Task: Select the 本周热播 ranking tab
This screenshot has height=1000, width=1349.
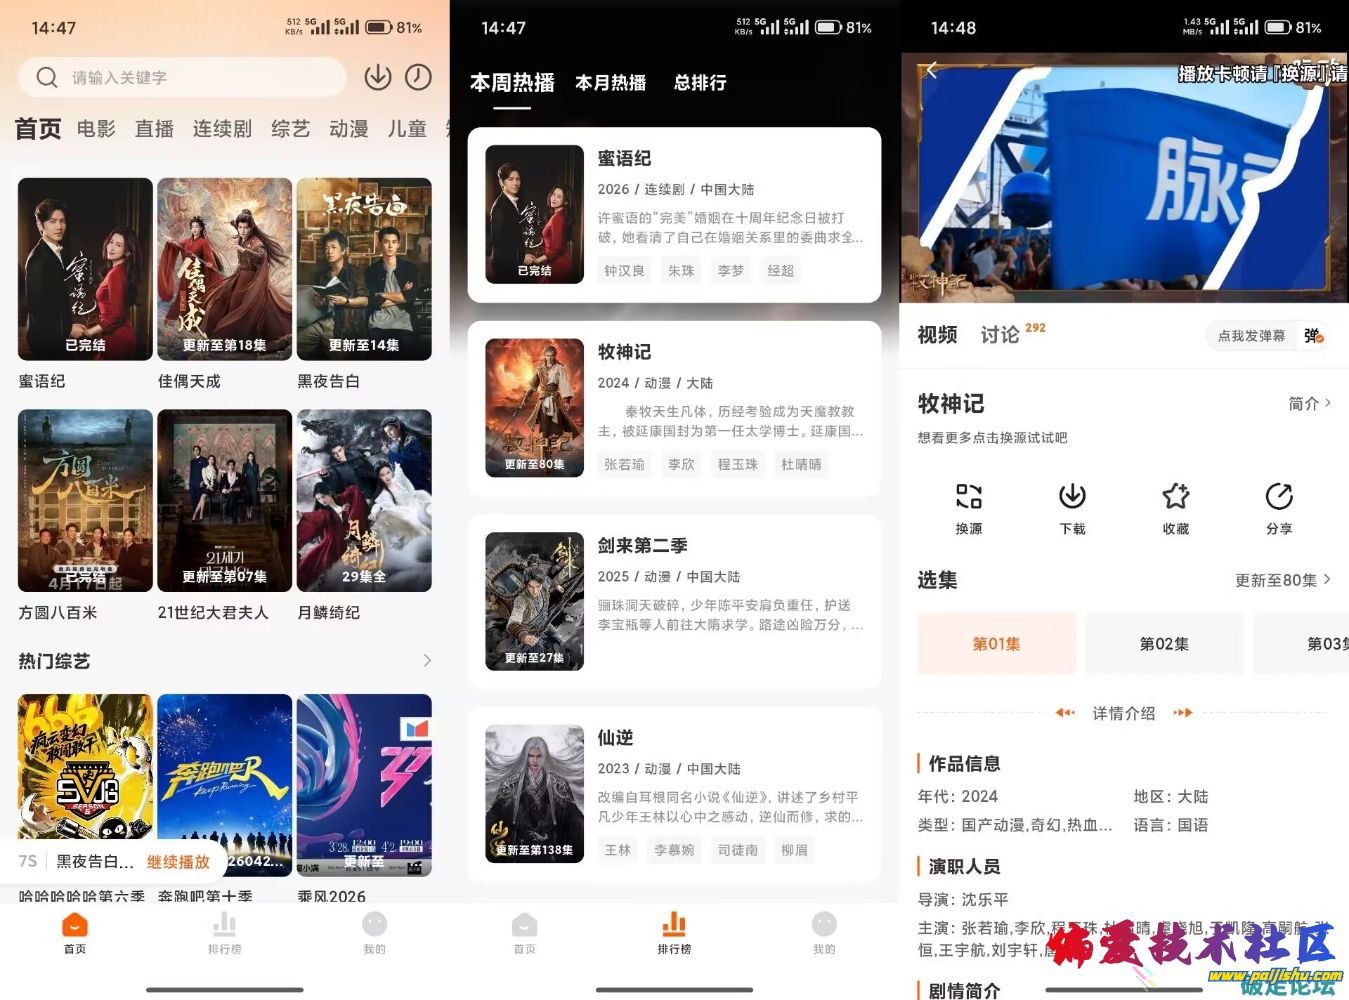Action: 512,83
